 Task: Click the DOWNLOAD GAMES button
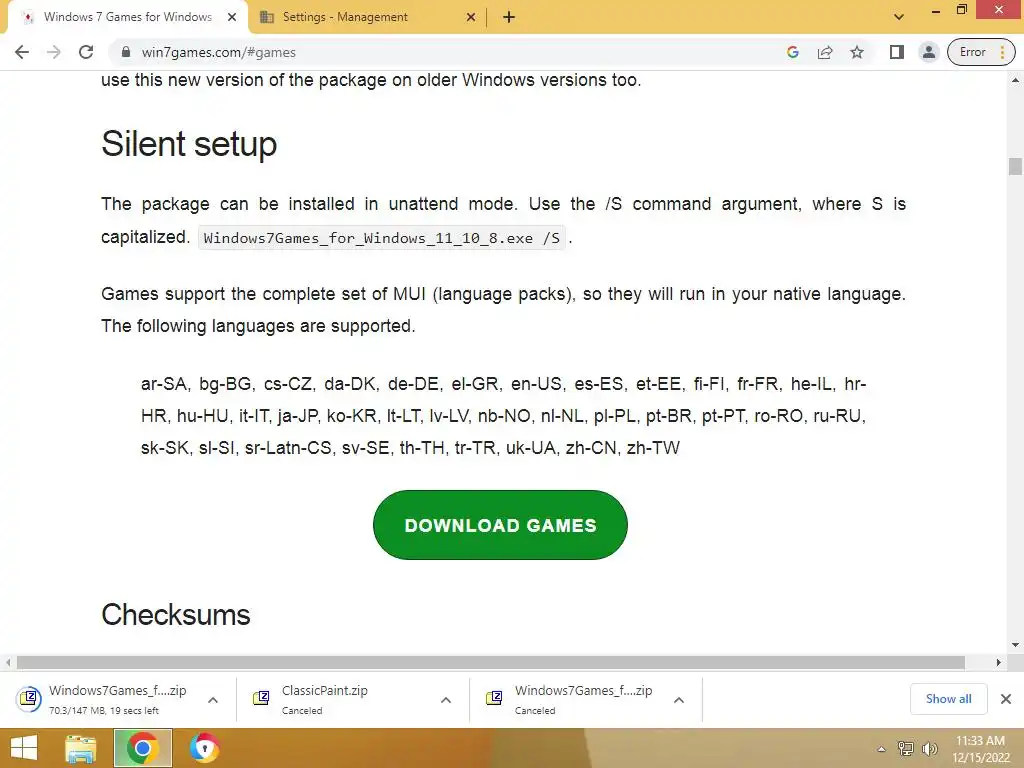click(500, 525)
